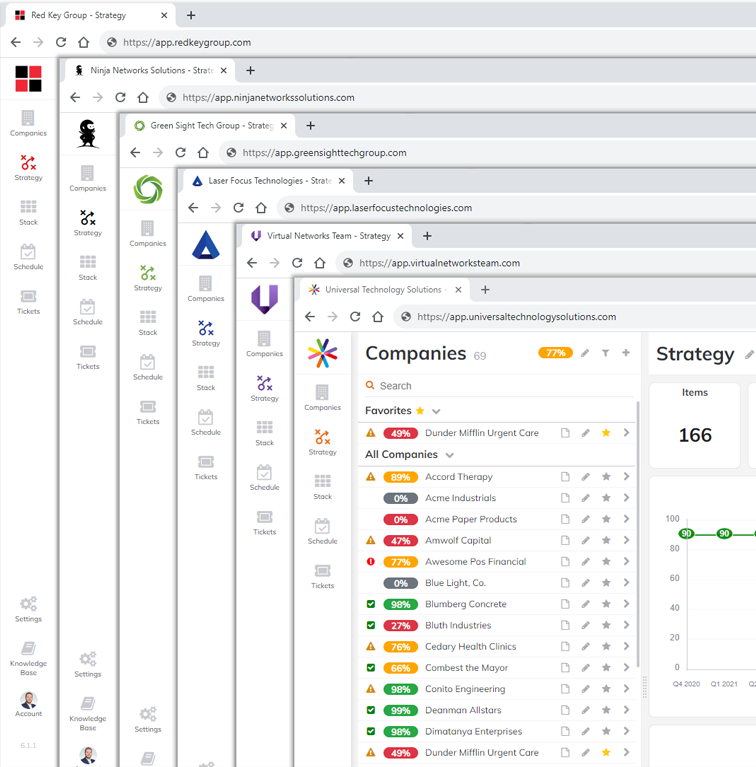The height and width of the screenshot is (767, 756).
Task: Go back in Laser Focus Technologies browser
Action: 193,207
